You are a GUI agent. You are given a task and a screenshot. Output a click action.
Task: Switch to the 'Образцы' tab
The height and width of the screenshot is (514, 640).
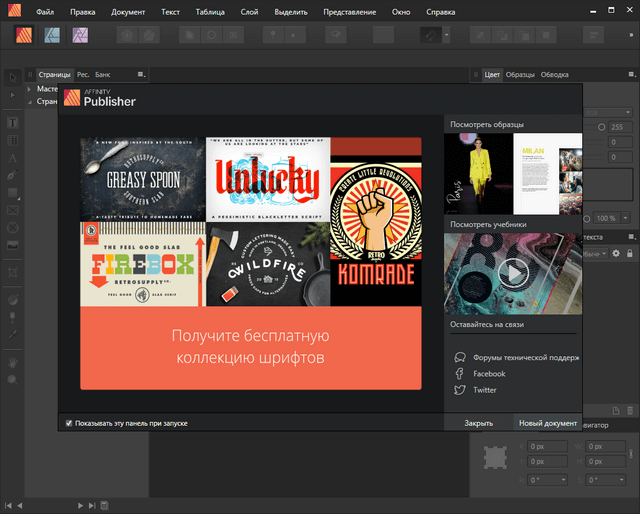pos(520,75)
